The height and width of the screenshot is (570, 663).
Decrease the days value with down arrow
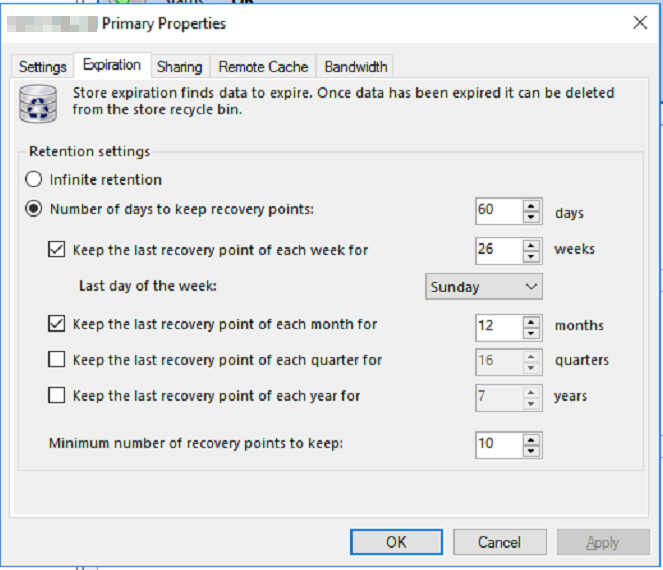point(531,217)
